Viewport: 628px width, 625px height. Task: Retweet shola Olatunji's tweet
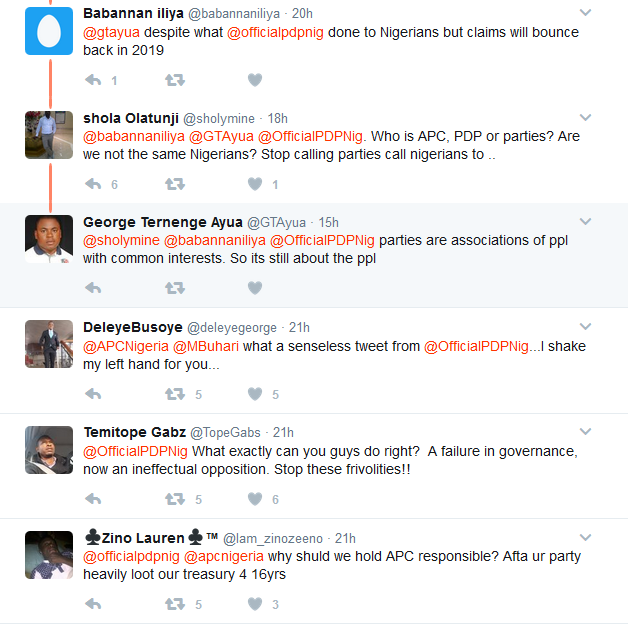click(174, 184)
